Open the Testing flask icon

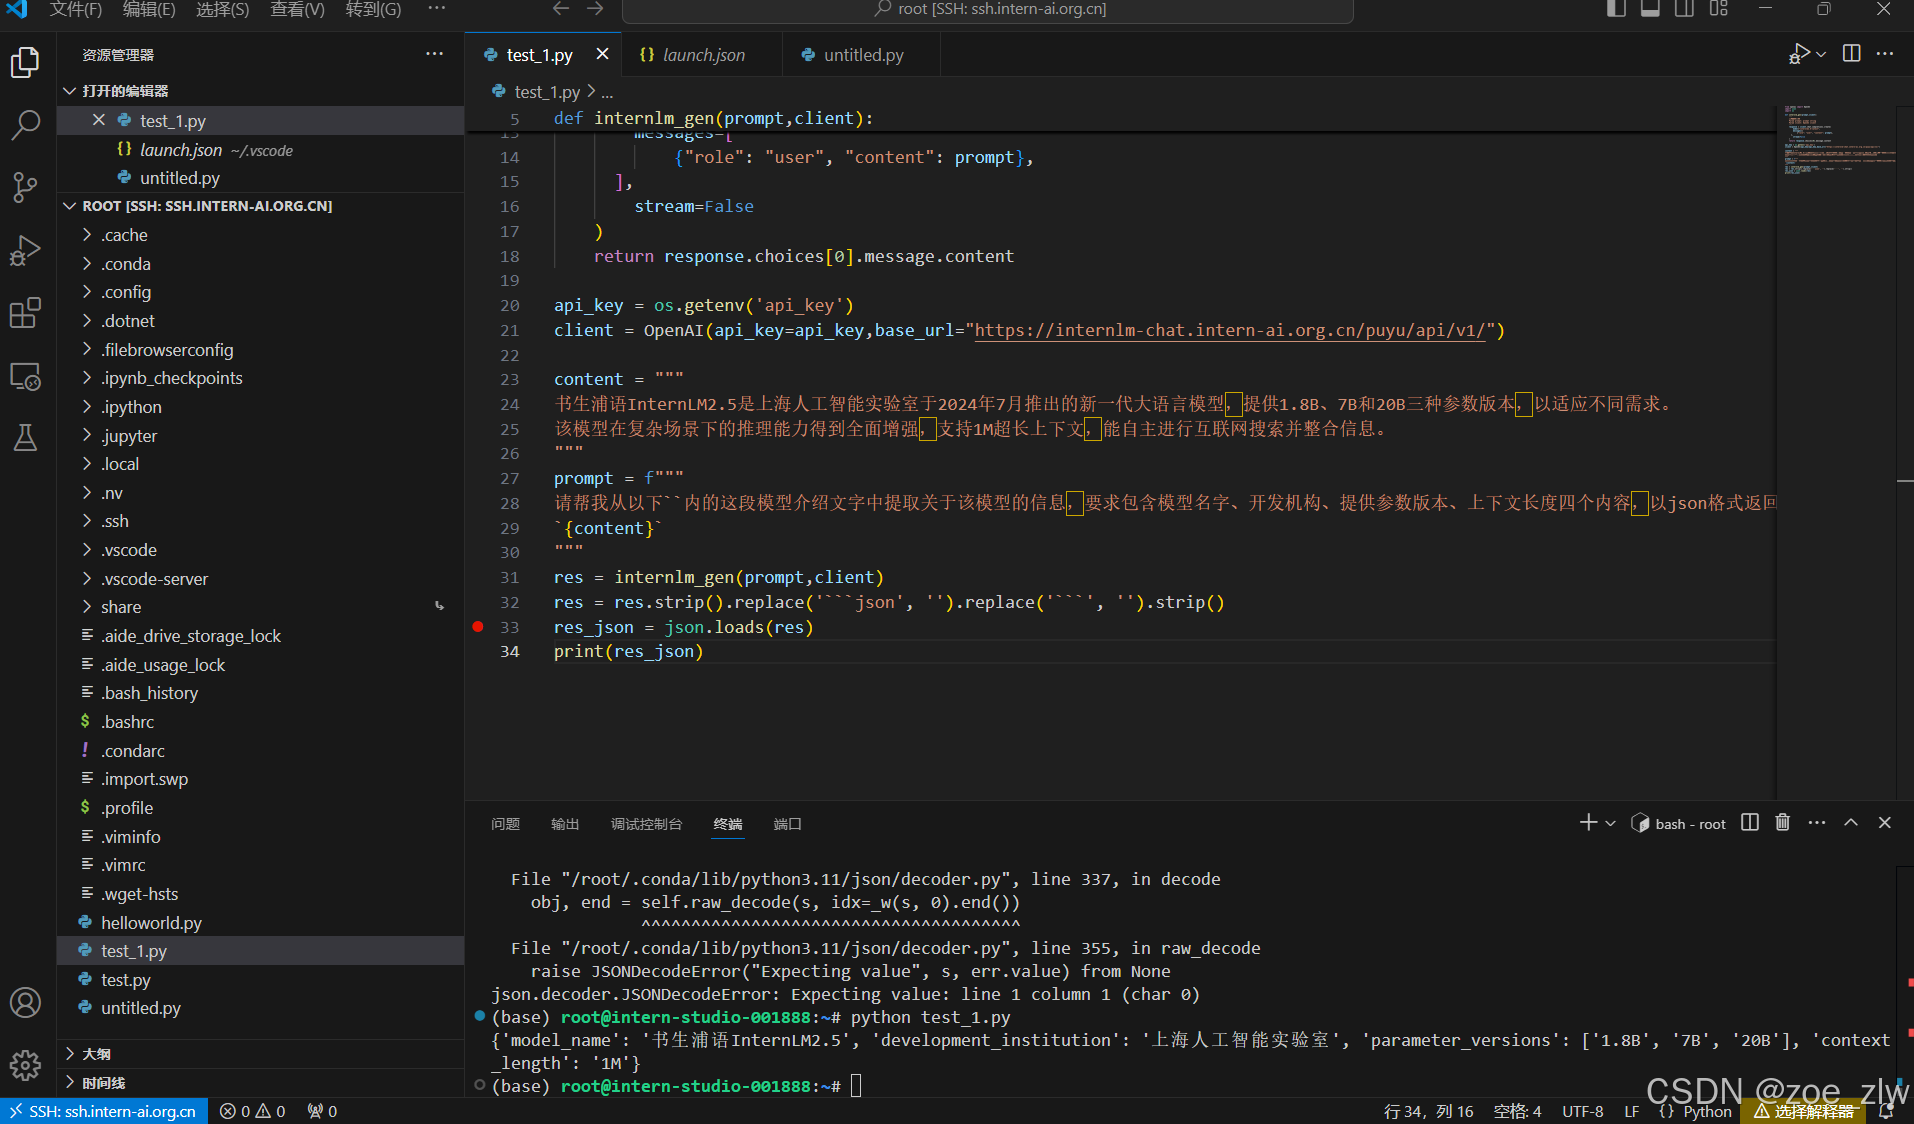25,438
